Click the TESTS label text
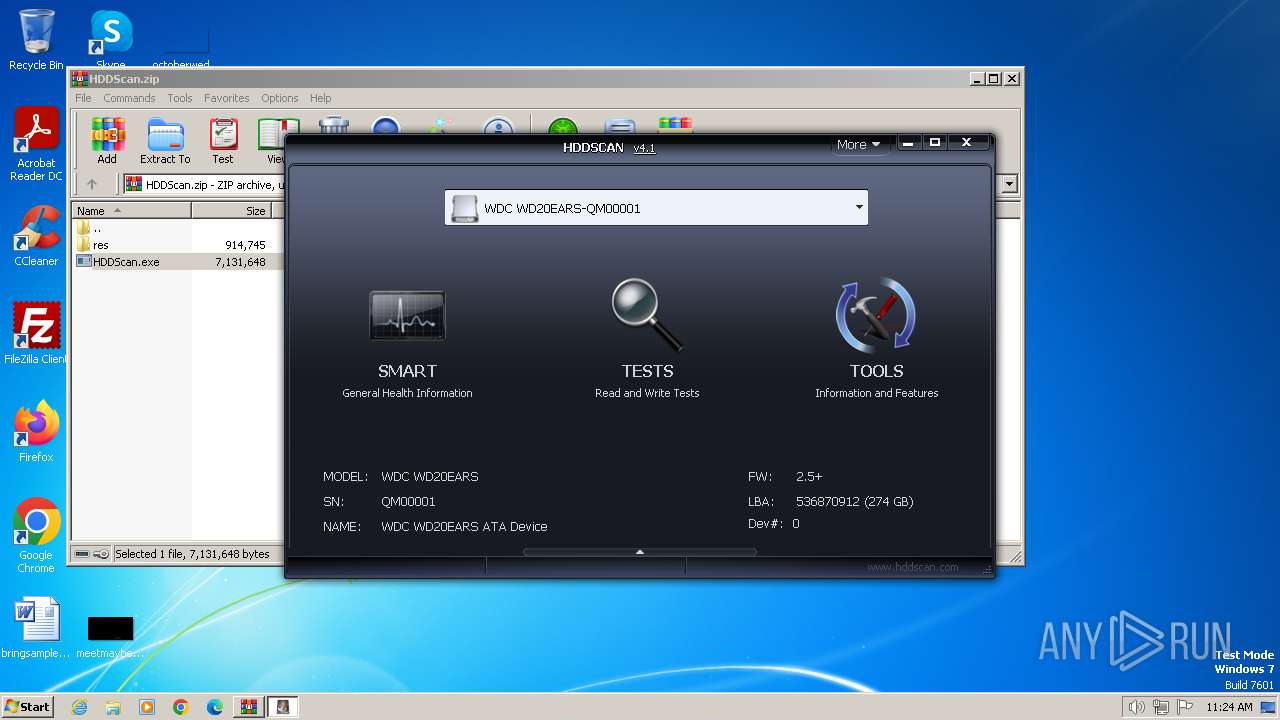1280x720 pixels. 647,371
